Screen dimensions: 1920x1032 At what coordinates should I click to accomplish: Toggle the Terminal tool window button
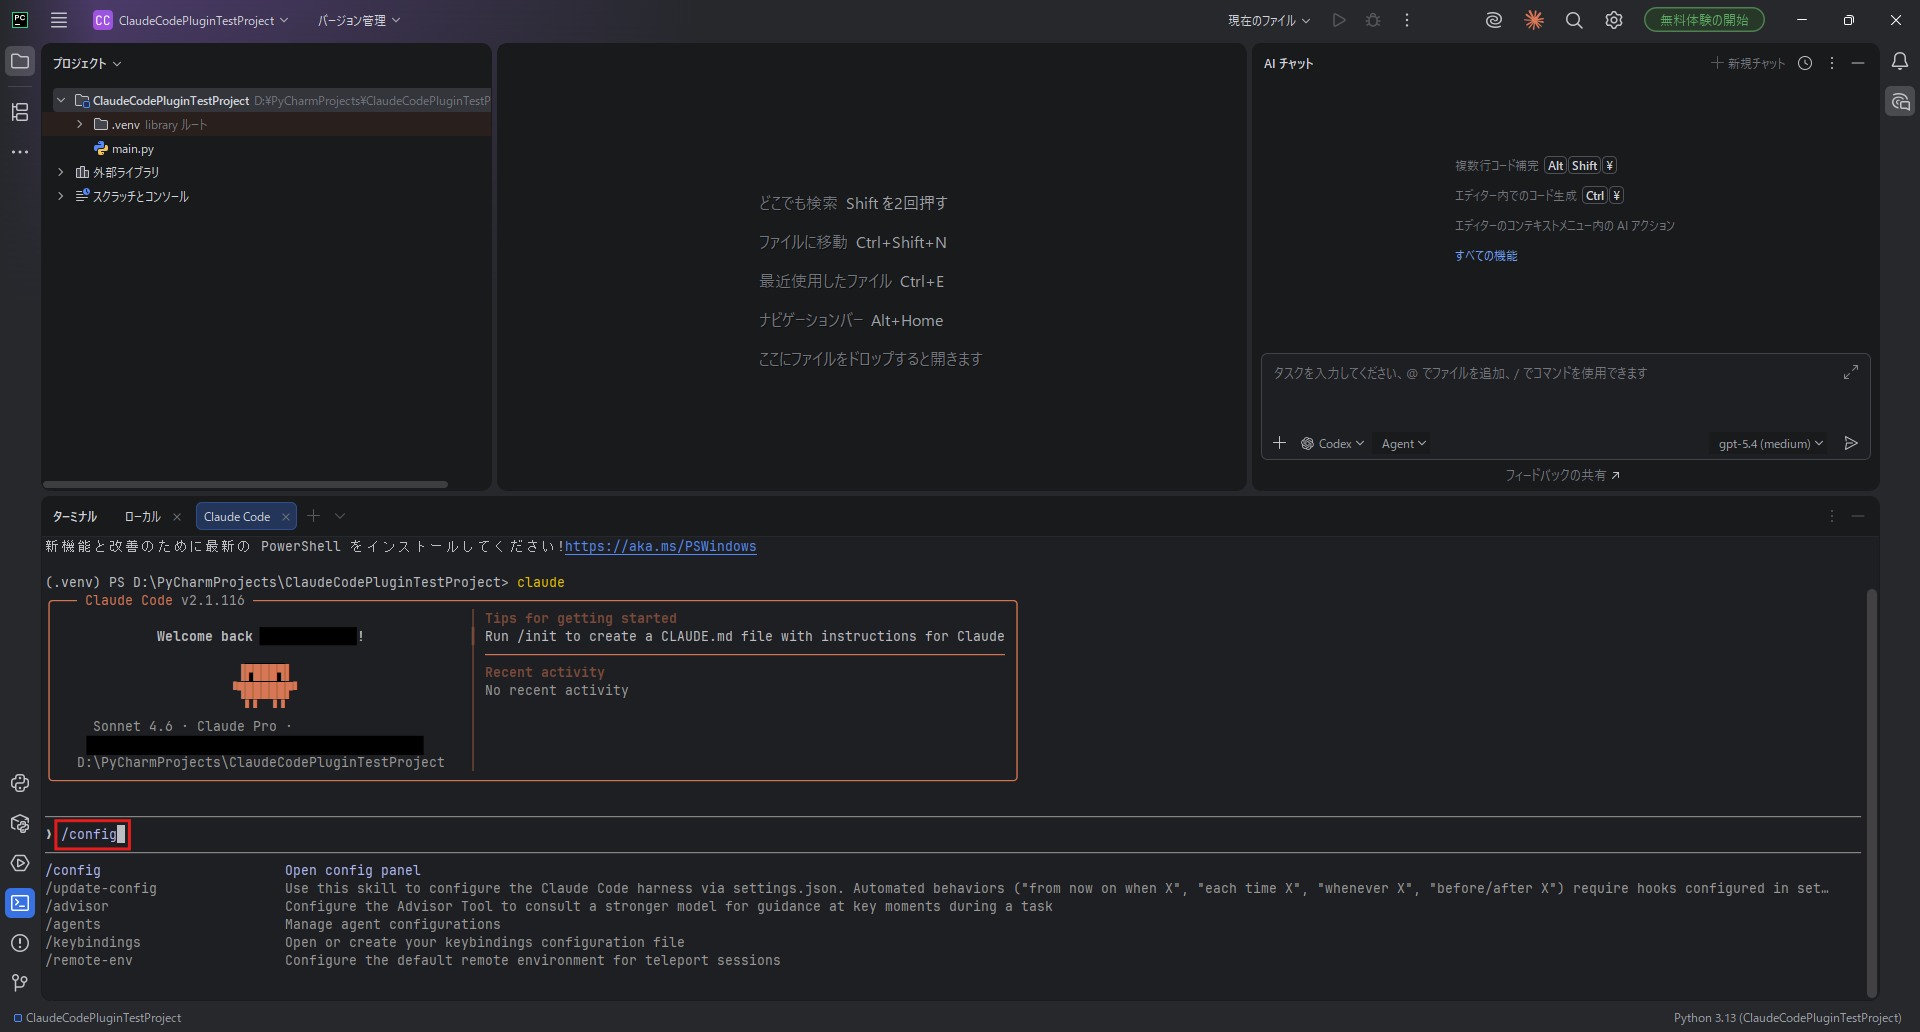(x=20, y=903)
